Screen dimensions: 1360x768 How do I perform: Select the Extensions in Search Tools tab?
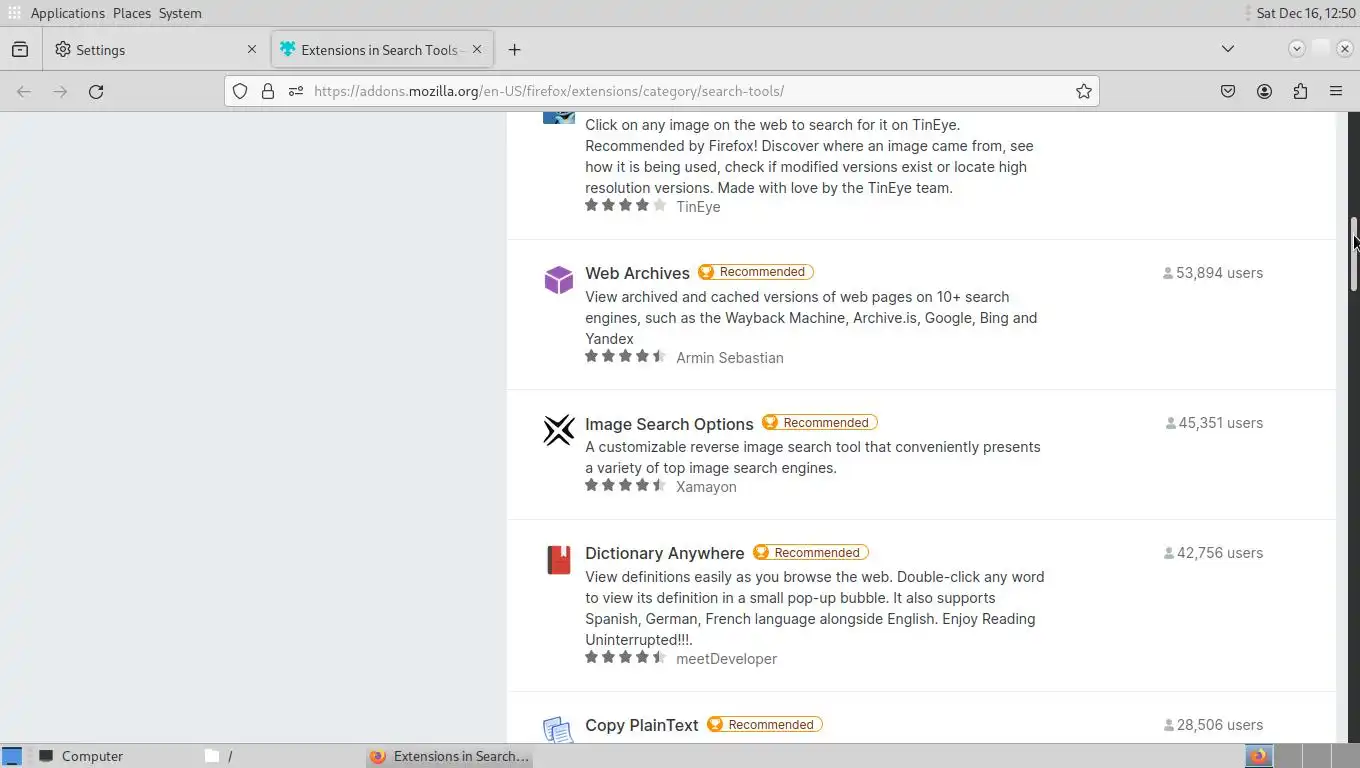(381, 49)
